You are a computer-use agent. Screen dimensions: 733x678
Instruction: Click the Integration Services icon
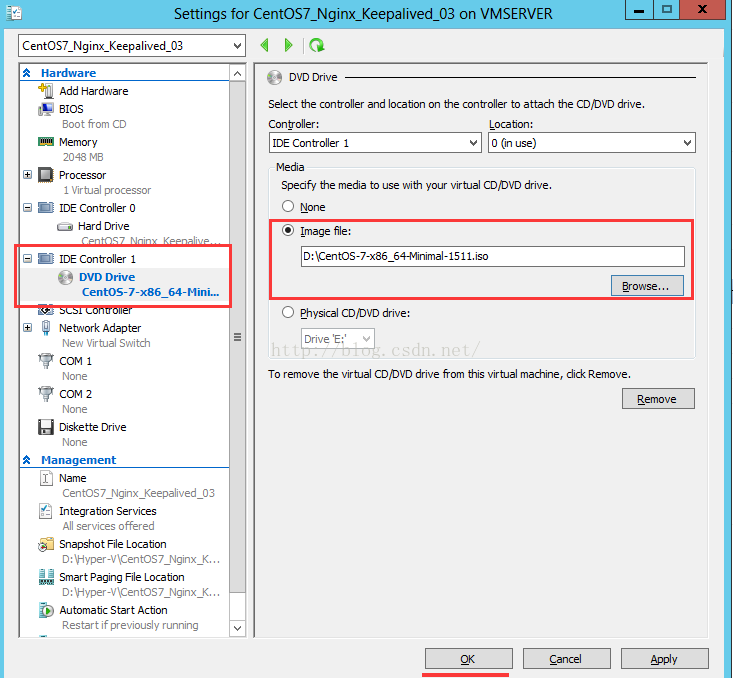click(x=45, y=511)
